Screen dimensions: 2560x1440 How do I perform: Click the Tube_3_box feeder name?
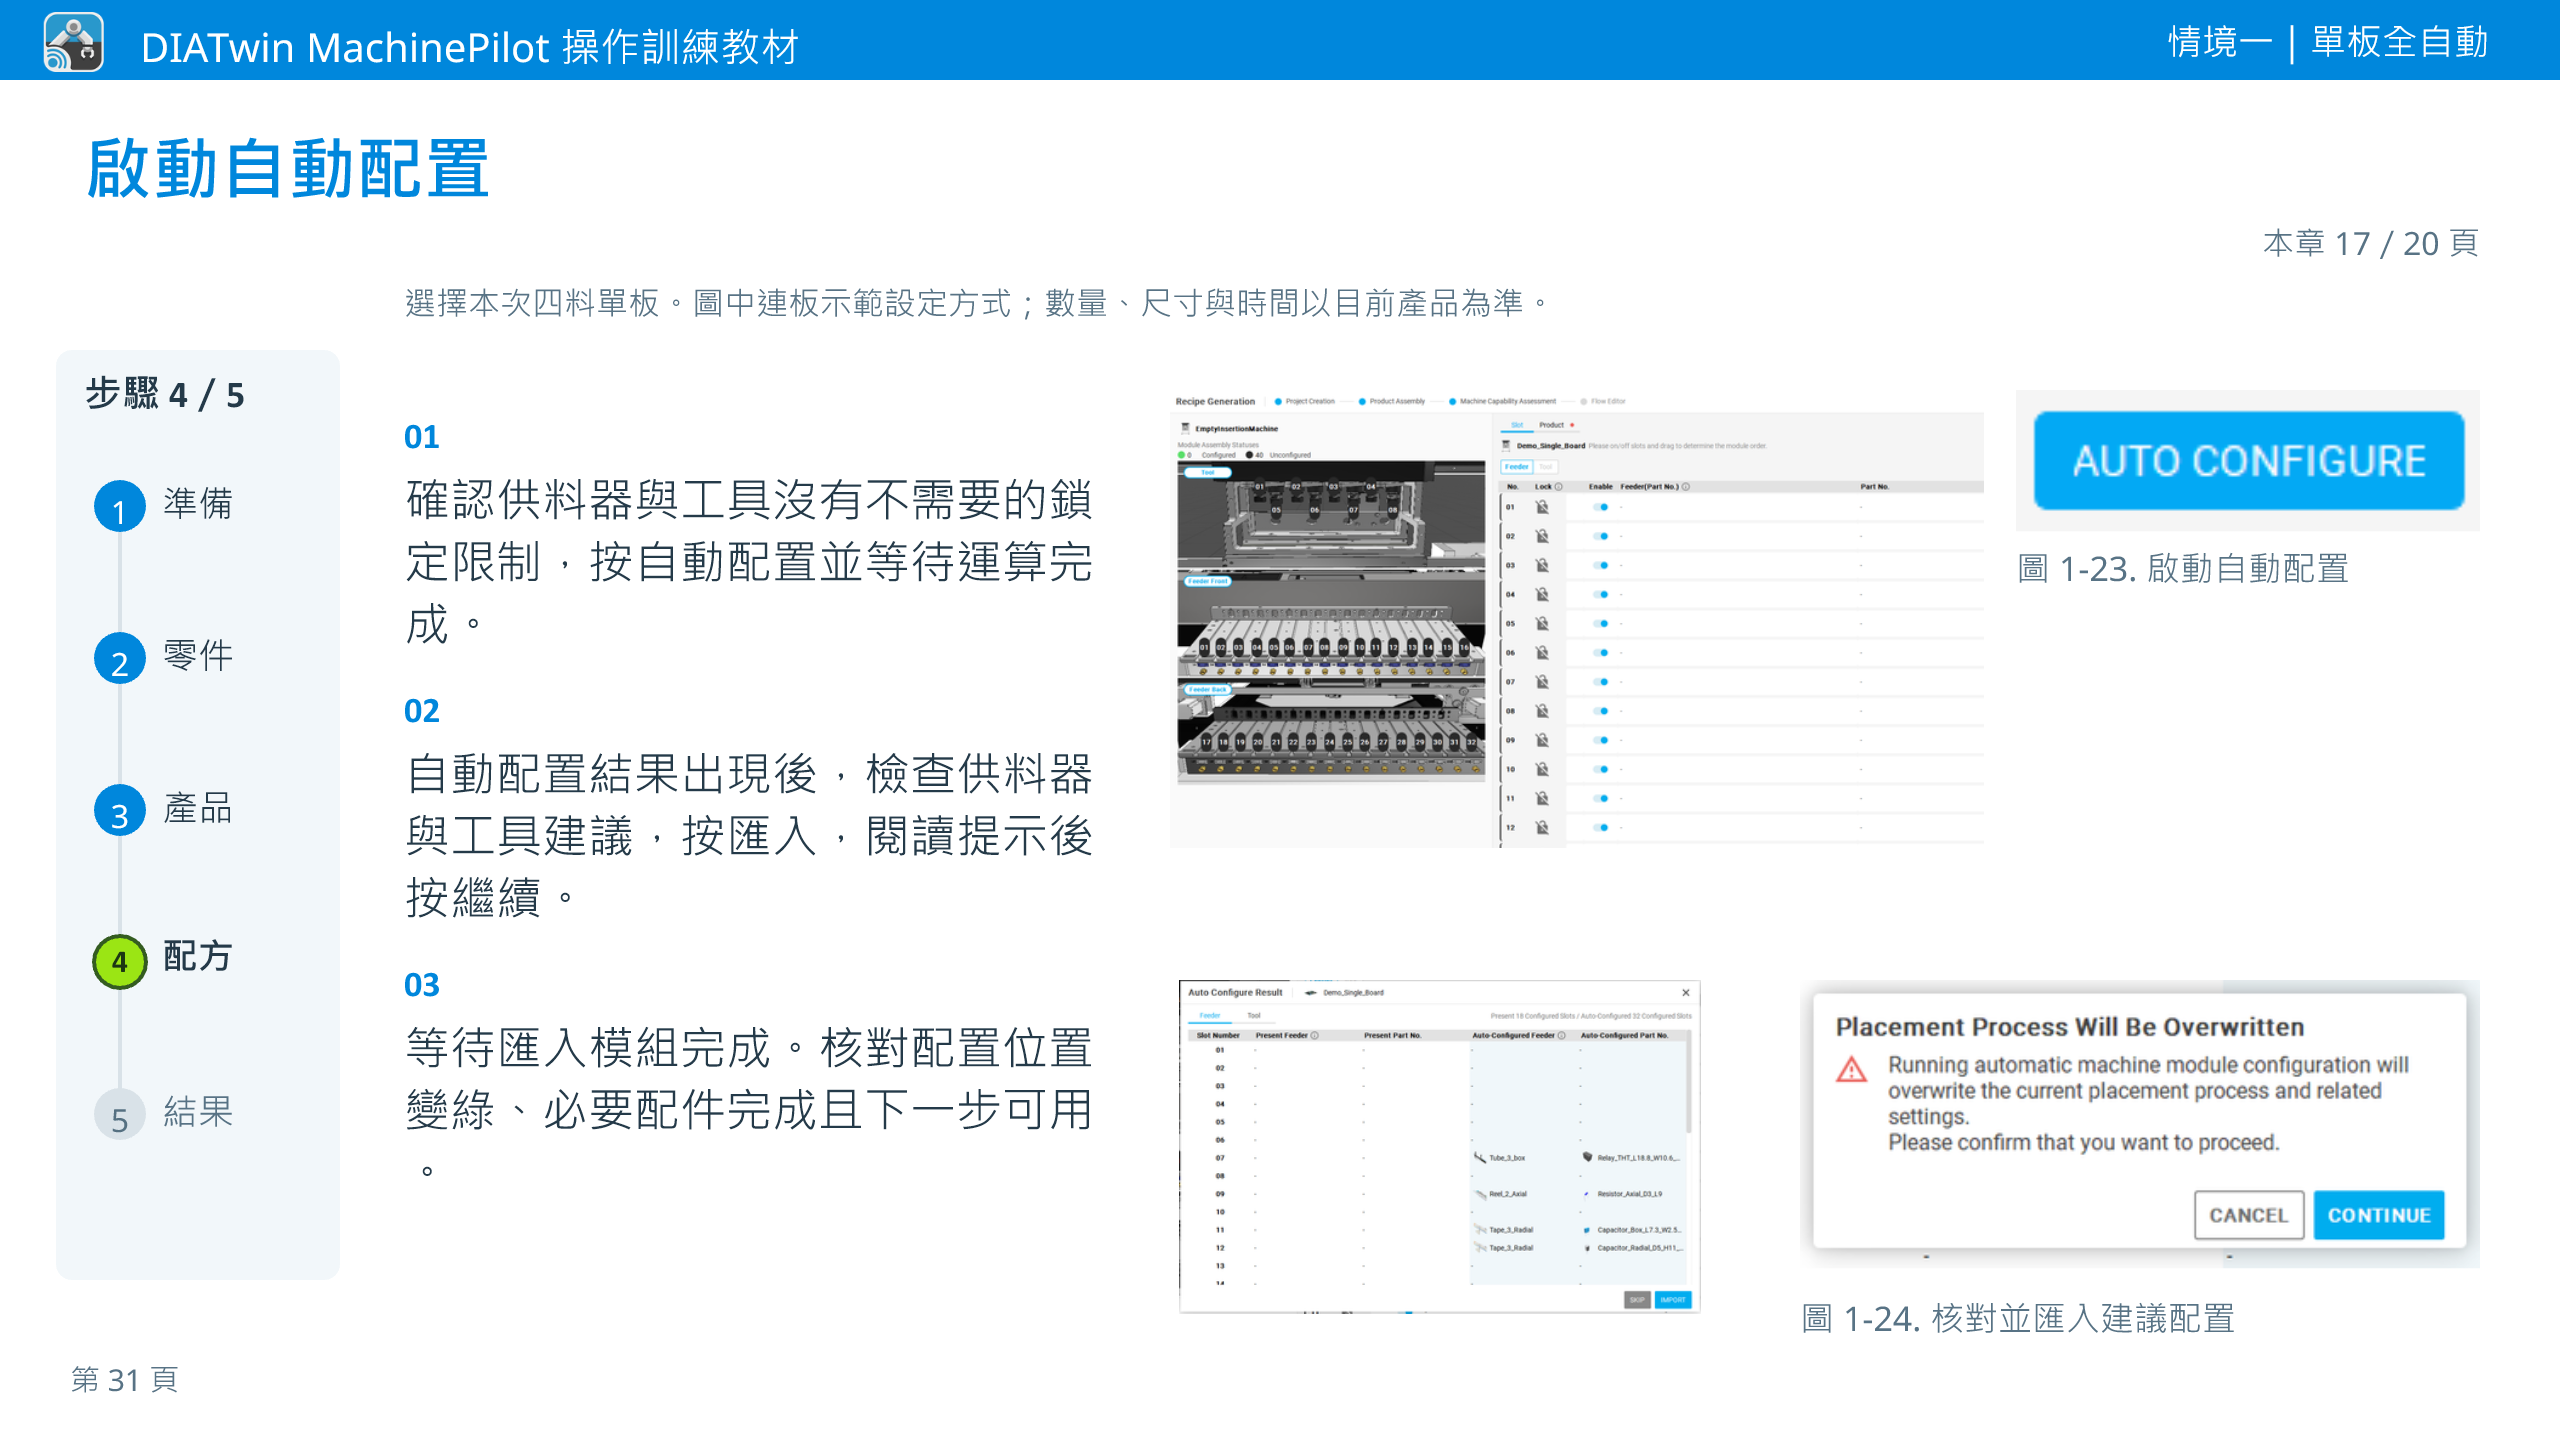tap(1507, 1158)
